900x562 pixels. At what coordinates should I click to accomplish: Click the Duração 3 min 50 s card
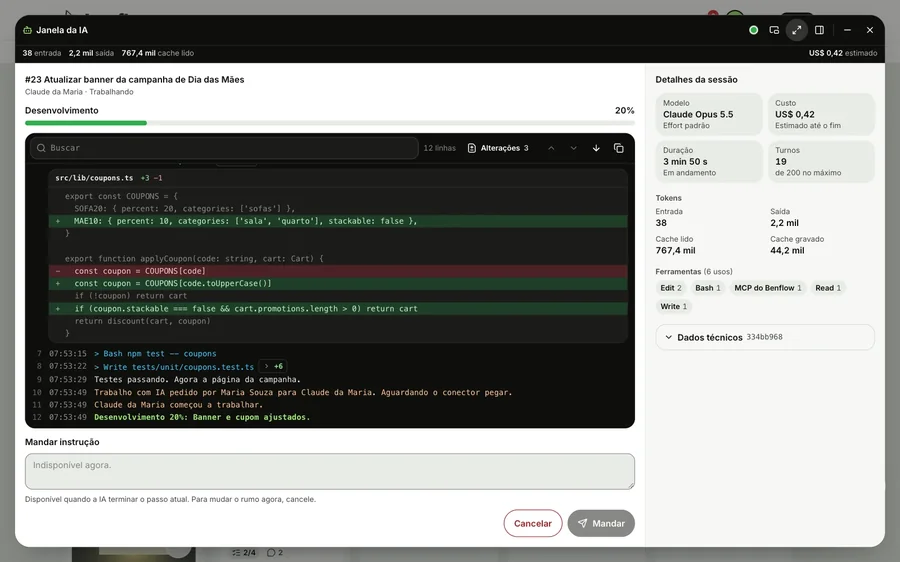(x=709, y=161)
